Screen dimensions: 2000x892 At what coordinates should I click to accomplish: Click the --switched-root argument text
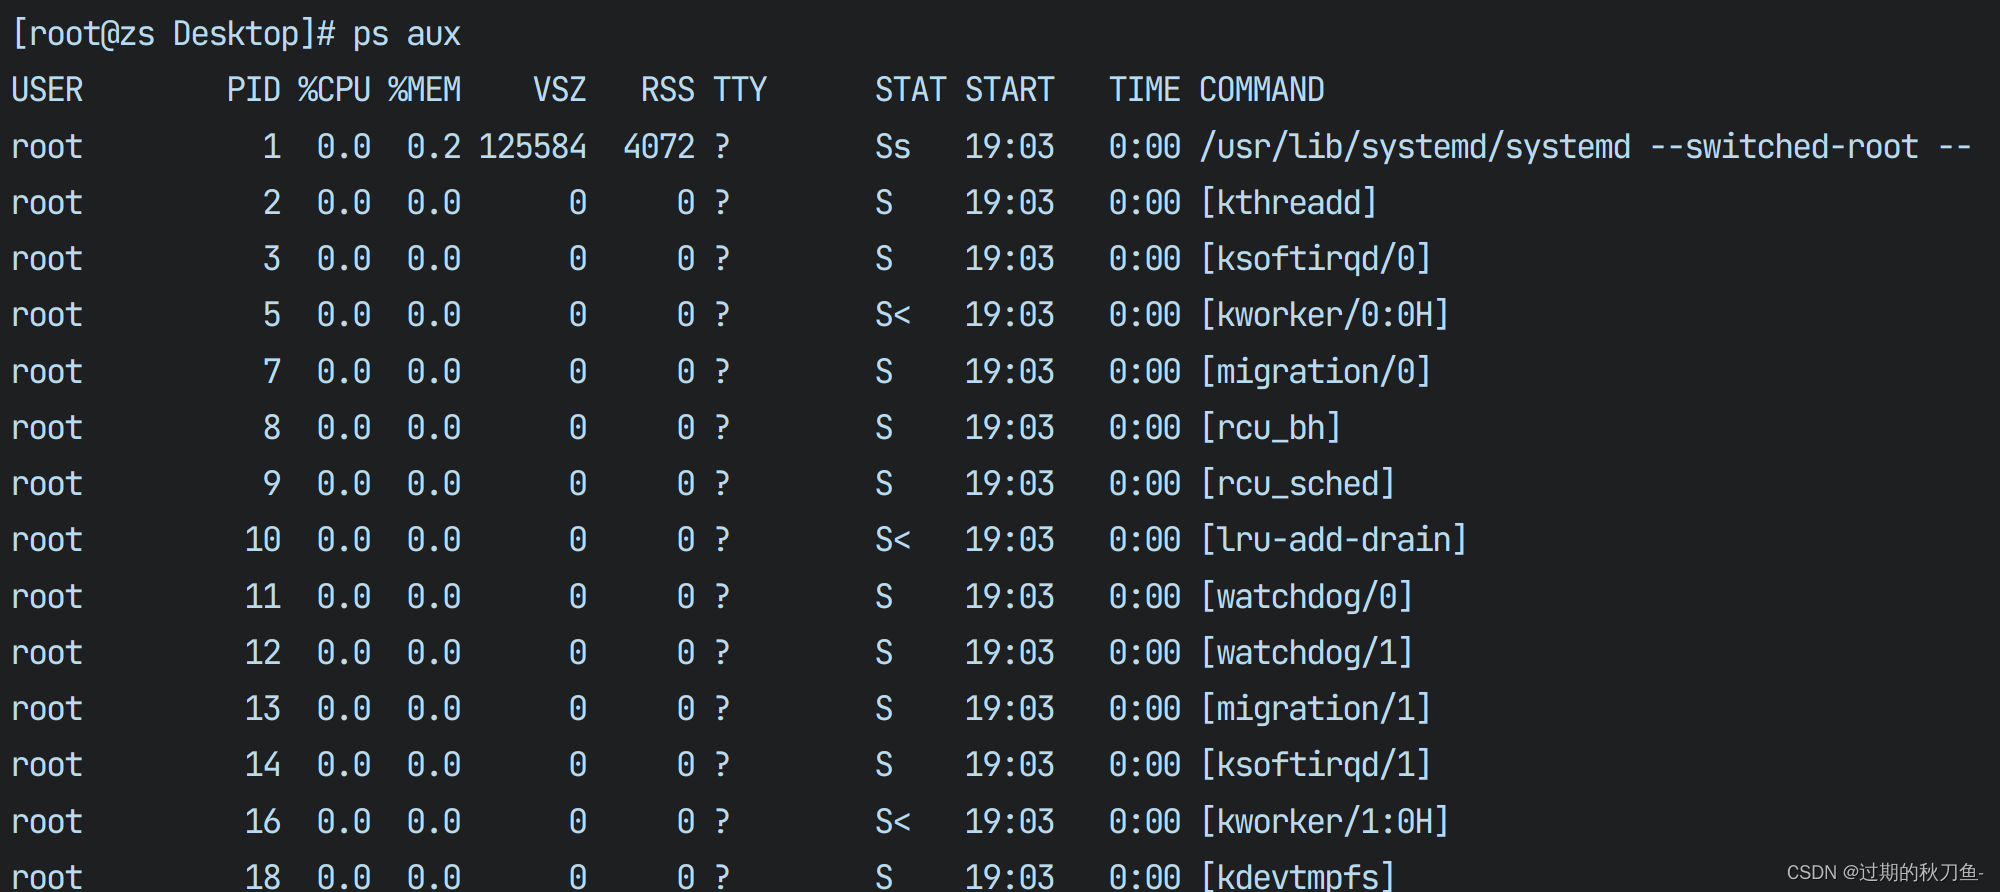pos(1783,147)
